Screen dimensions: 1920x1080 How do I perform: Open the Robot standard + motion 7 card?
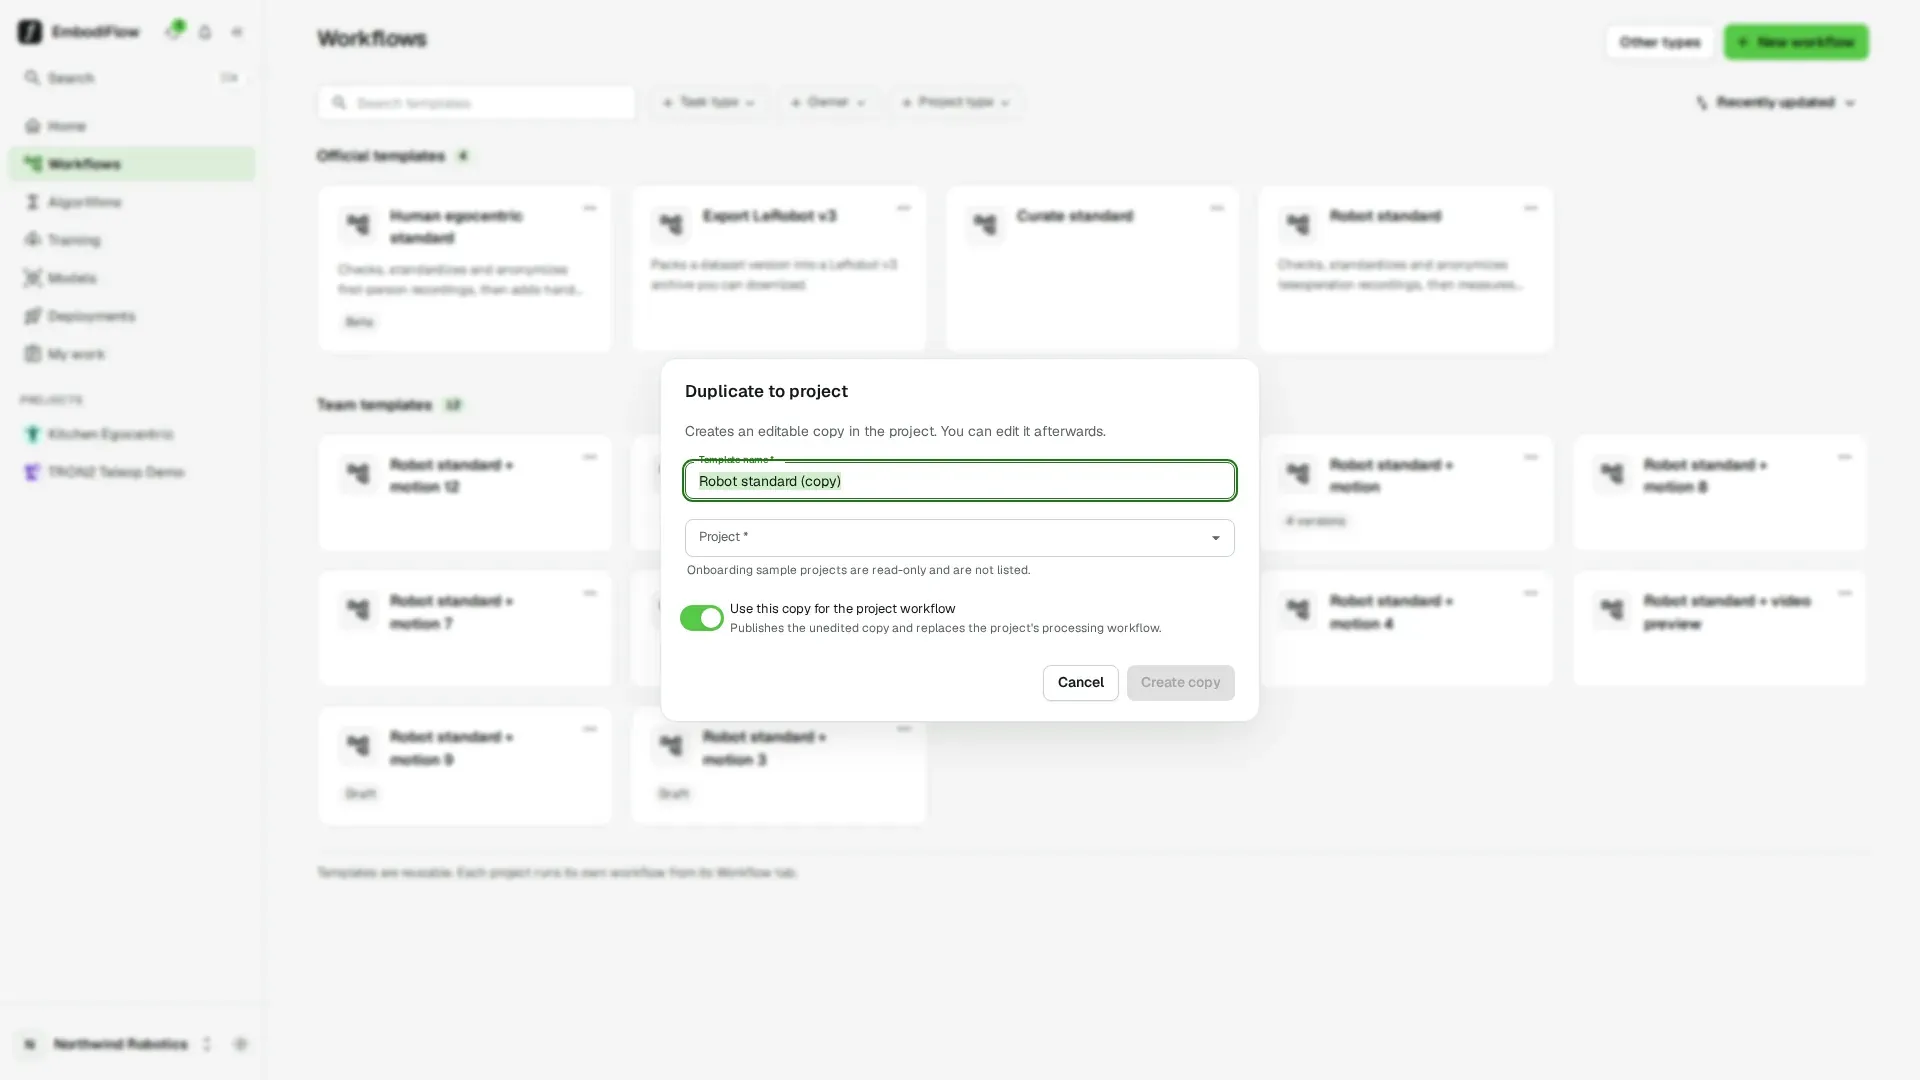465,629
